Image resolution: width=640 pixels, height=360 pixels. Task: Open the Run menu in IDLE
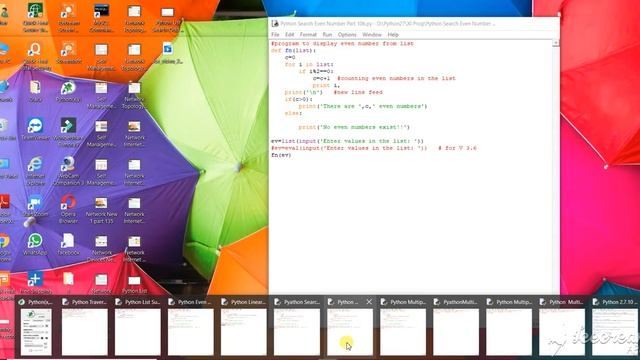[327, 35]
